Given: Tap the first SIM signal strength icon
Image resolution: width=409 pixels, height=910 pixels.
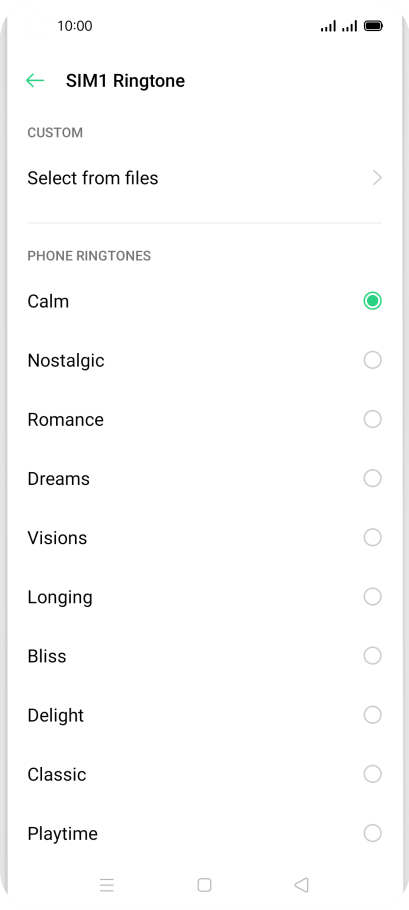Looking at the screenshot, I should [328, 26].
